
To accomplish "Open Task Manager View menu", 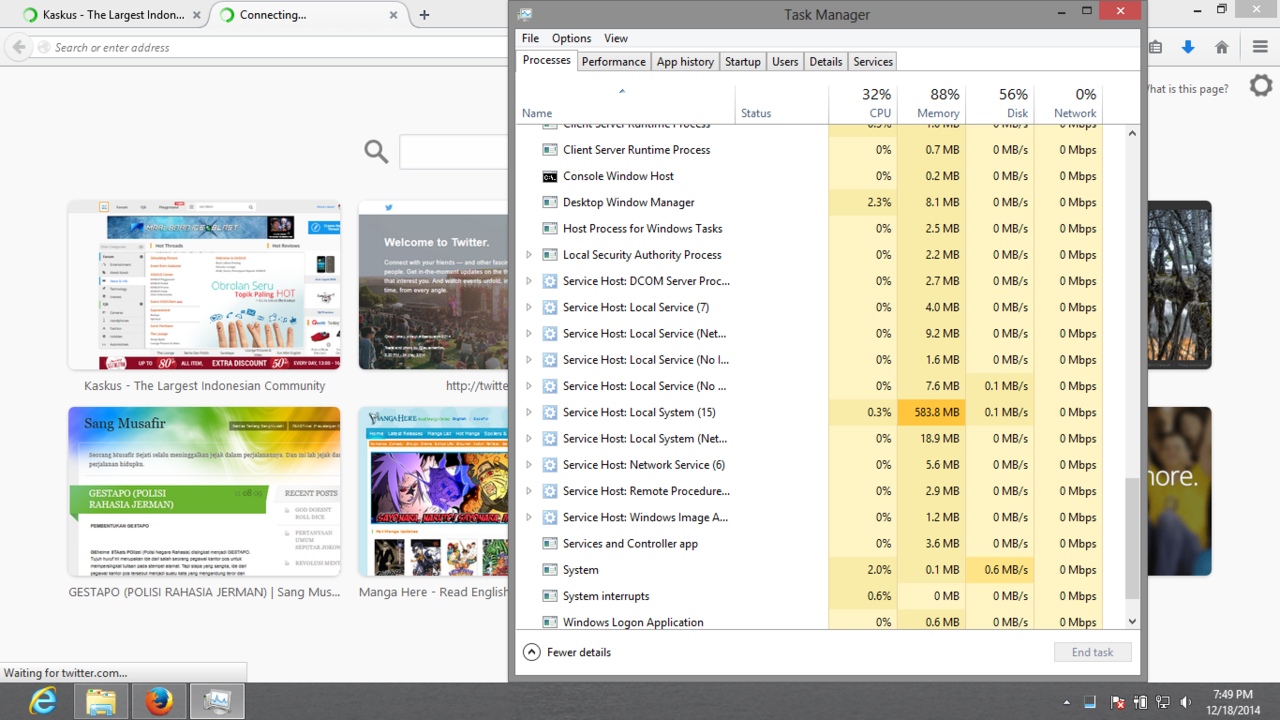I will [x=616, y=38].
